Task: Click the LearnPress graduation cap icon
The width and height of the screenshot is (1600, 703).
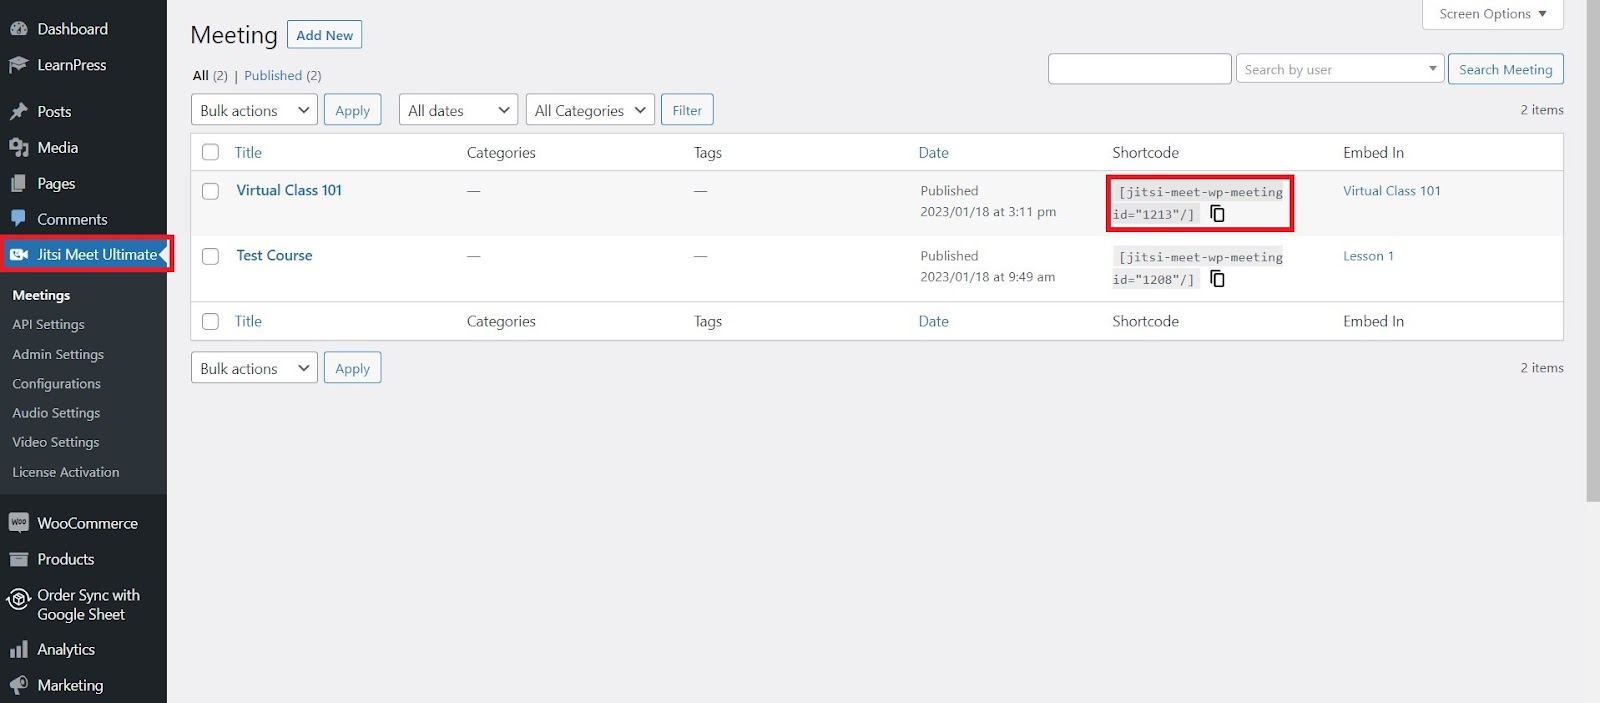Action: [18, 65]
